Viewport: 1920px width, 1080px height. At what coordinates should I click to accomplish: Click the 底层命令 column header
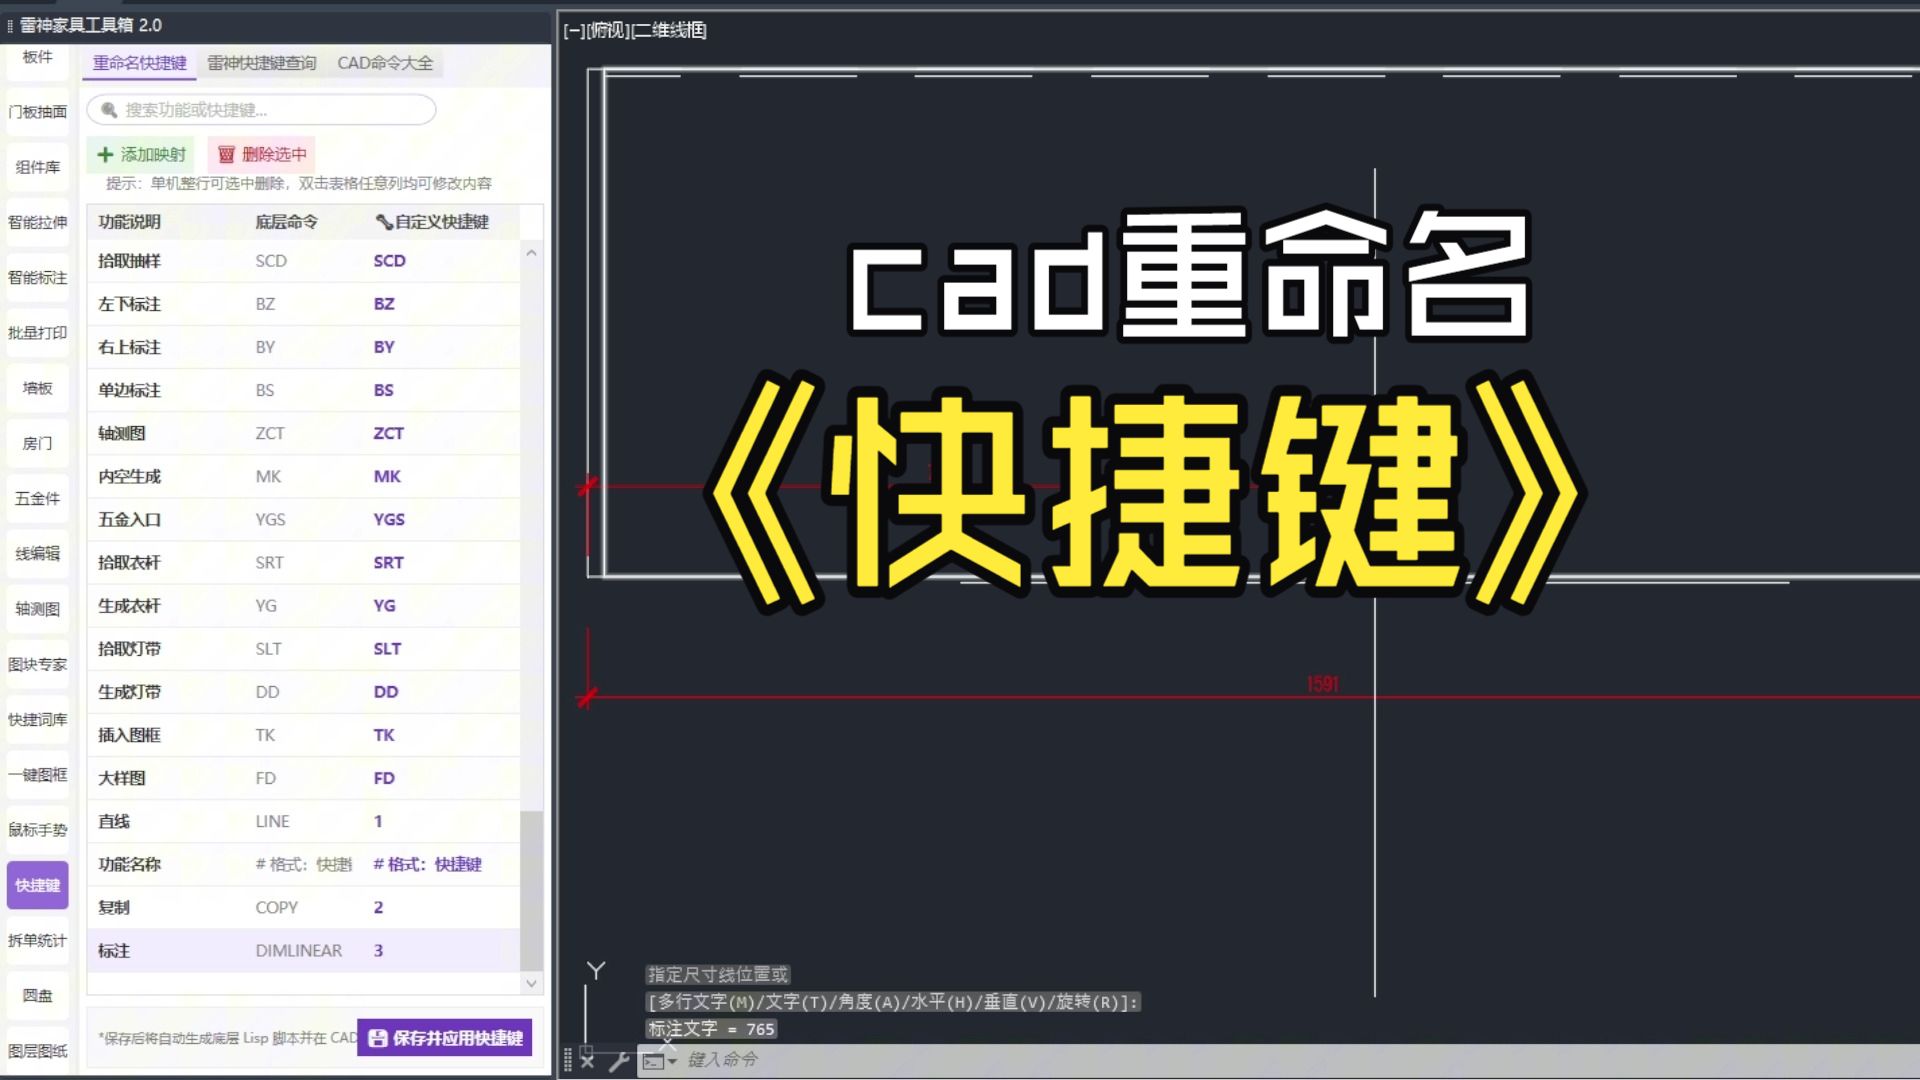287,222
